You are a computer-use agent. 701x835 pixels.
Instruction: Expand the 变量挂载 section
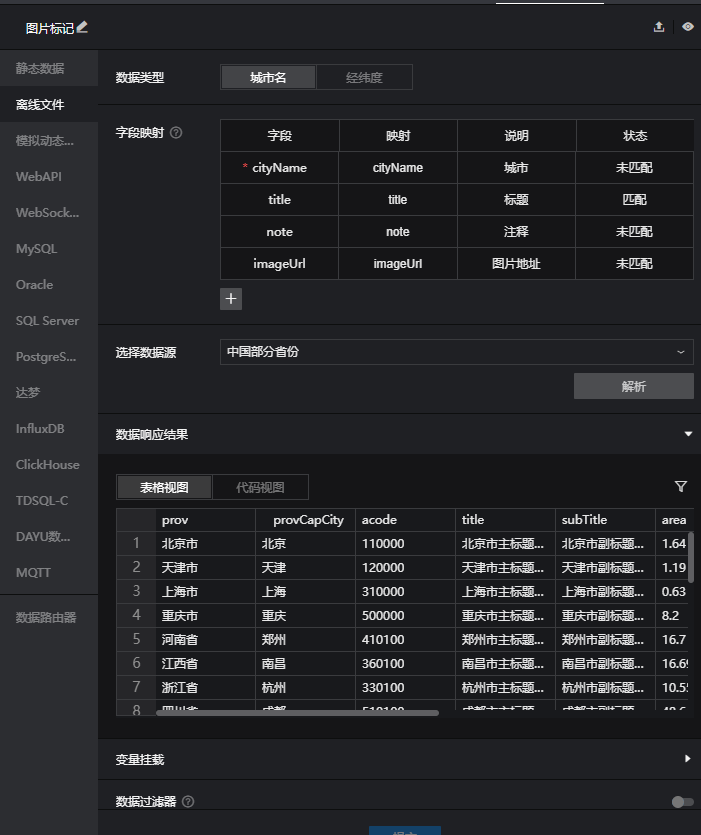tap(688, 759)
